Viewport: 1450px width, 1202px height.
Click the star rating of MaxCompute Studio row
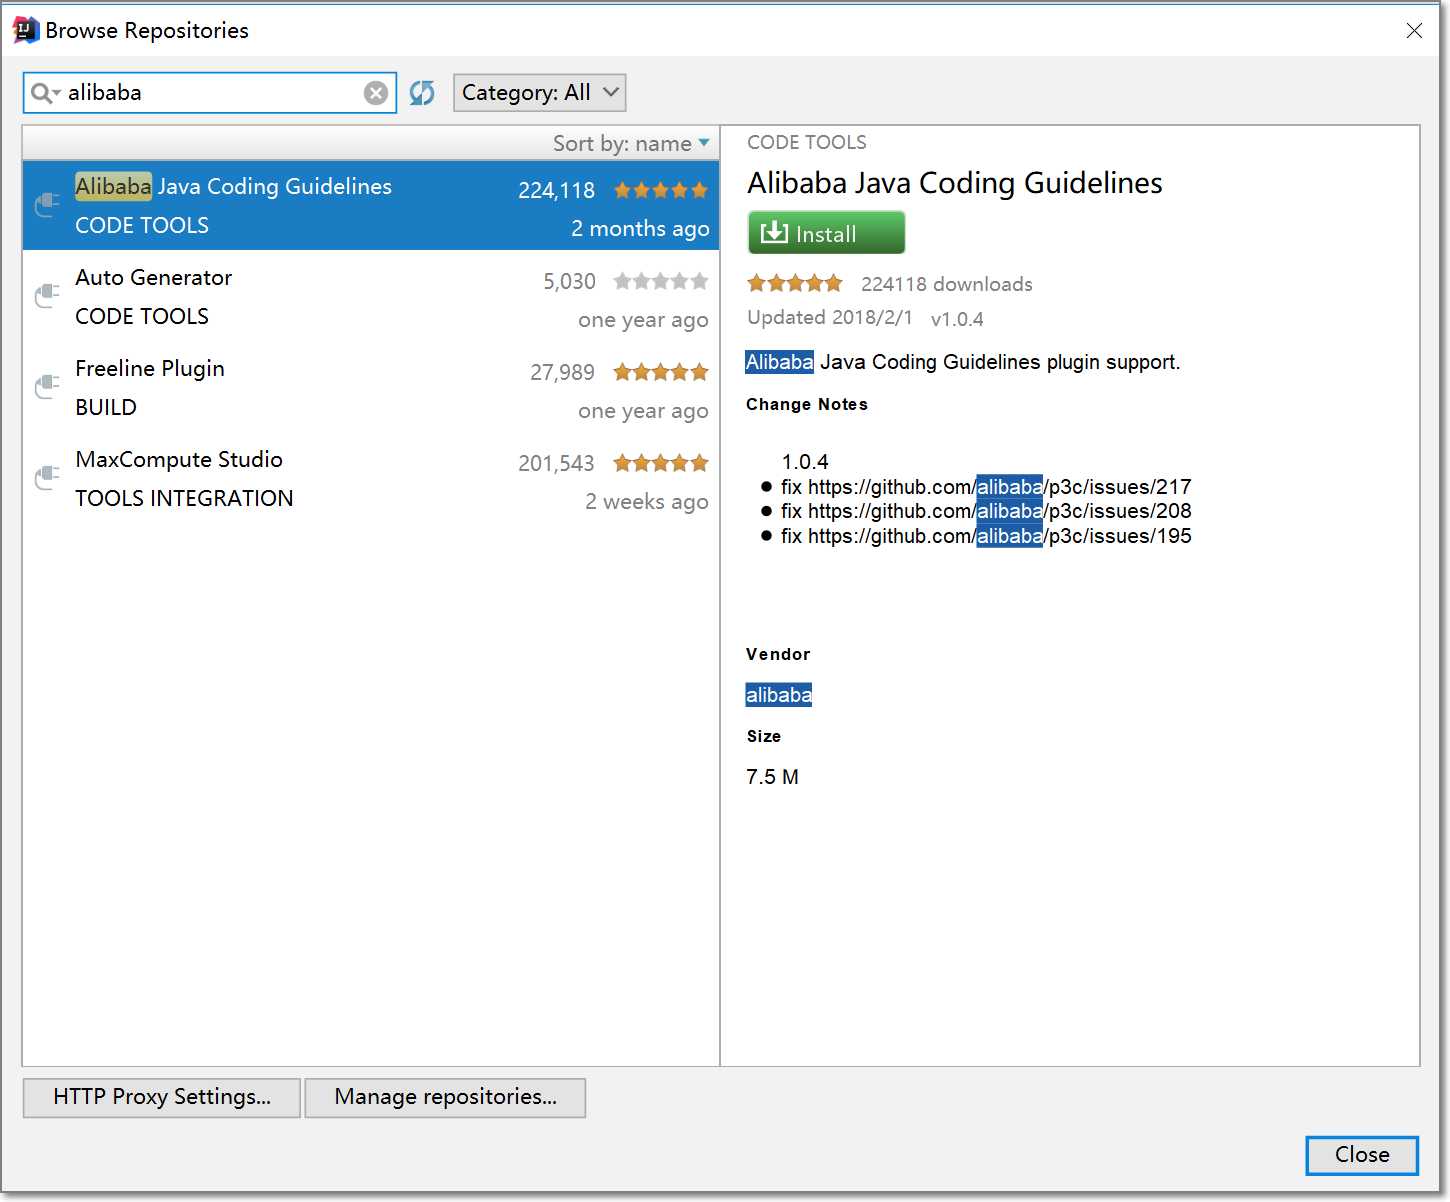tap(661, 463)
